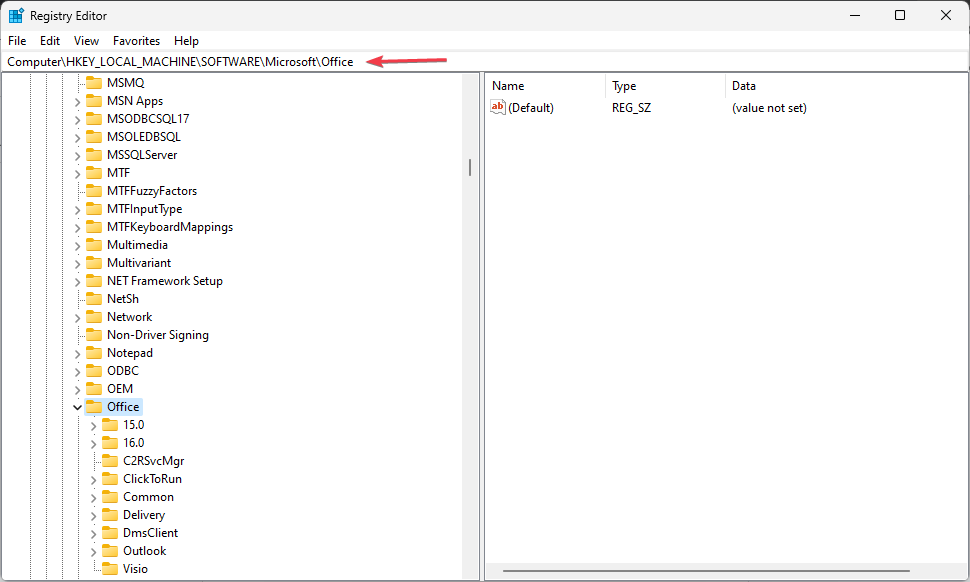Minimize the Registry Editor window
This screenshot has width=970, height=582.
tap(855, 15)
